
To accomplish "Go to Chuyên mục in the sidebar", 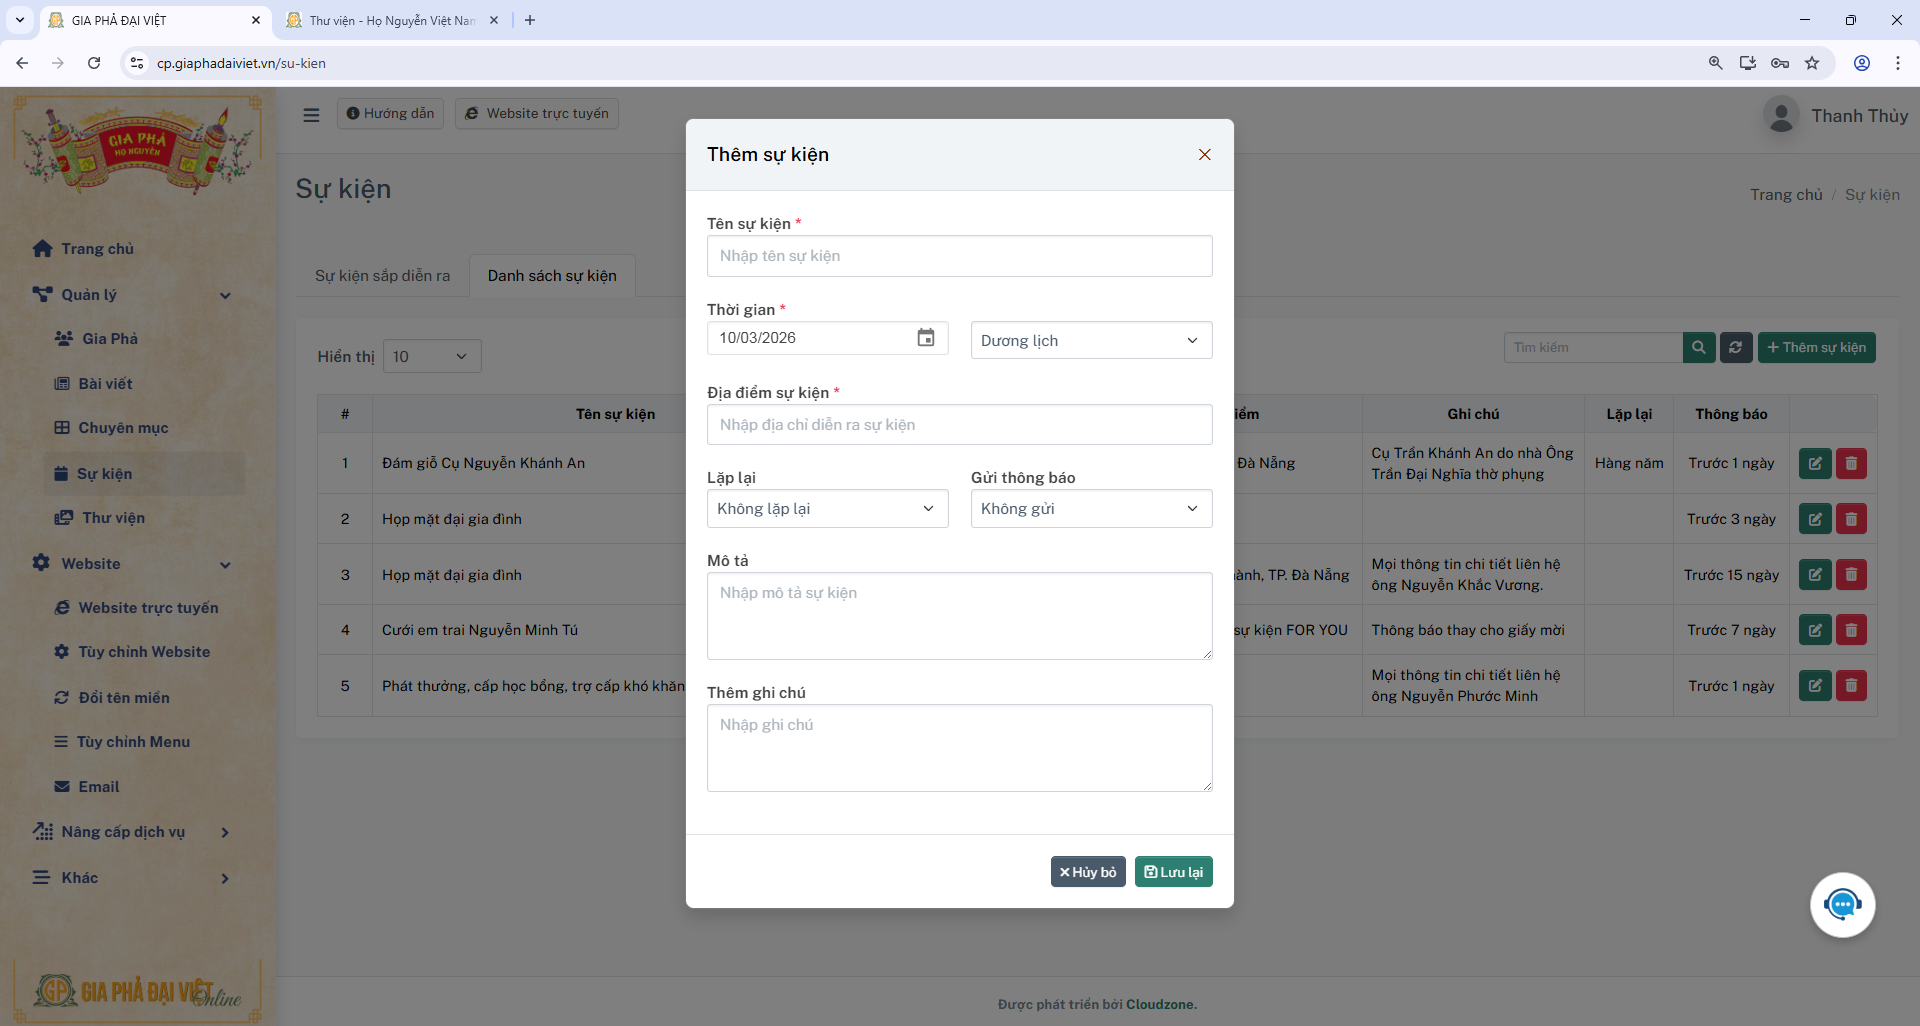I will 125,427.
